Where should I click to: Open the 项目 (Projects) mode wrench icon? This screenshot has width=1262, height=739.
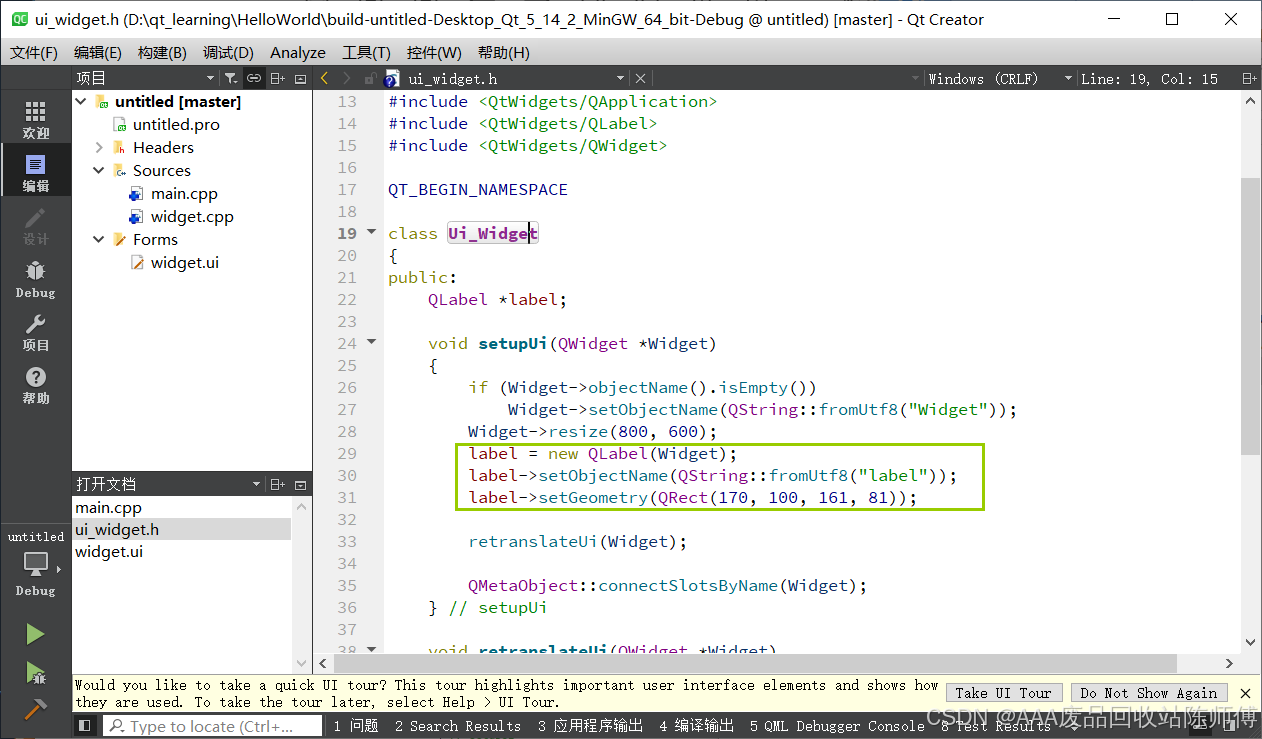click(x=35, y=331)
